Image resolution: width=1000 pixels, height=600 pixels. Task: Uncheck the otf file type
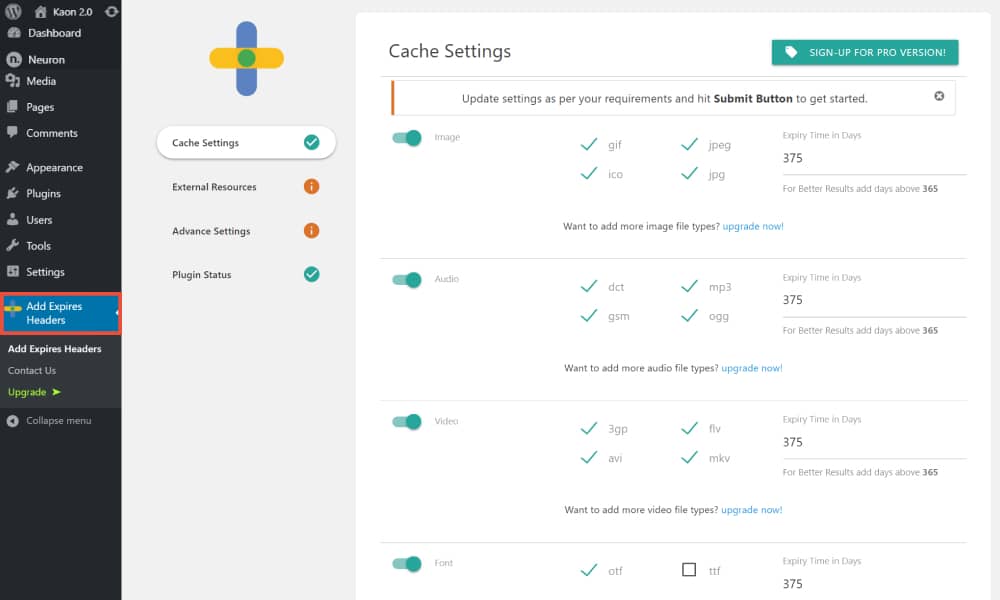tap(589, 571)
